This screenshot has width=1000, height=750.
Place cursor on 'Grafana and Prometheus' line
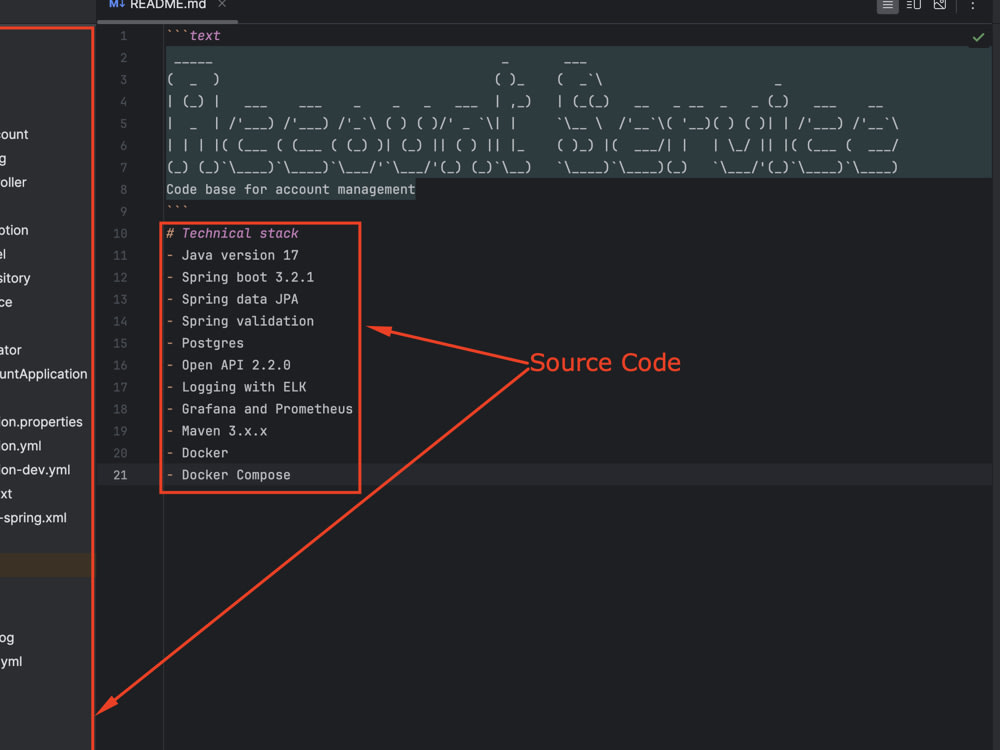point(267,409)
